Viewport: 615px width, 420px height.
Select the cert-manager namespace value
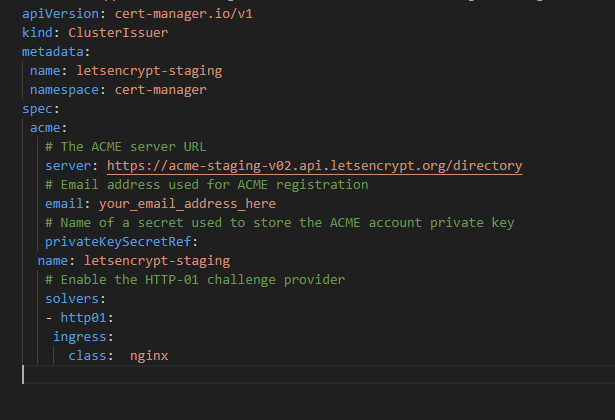pos(160,90)
